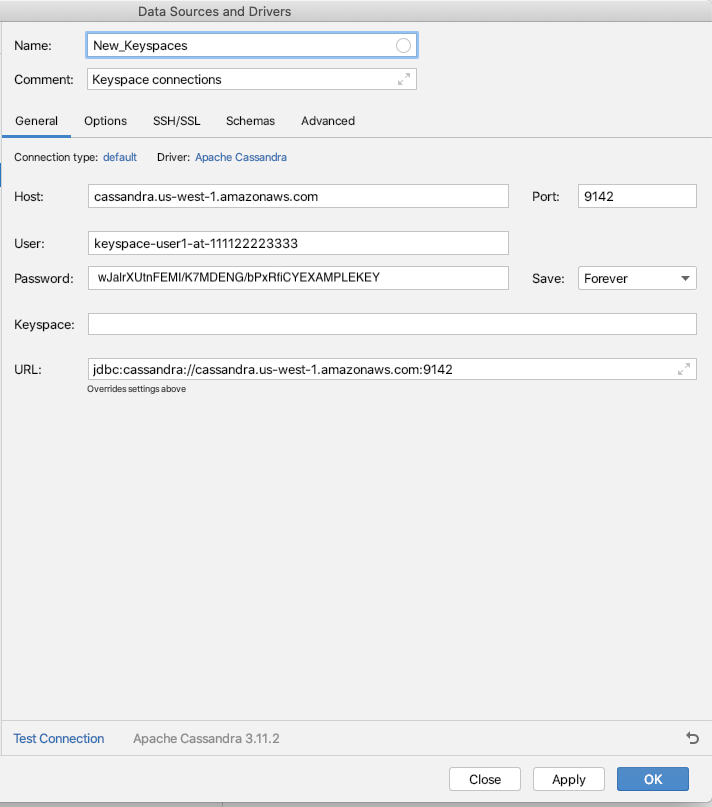712x807 pixels.
Task: Click into the Port field
Action: pos(637,196)
